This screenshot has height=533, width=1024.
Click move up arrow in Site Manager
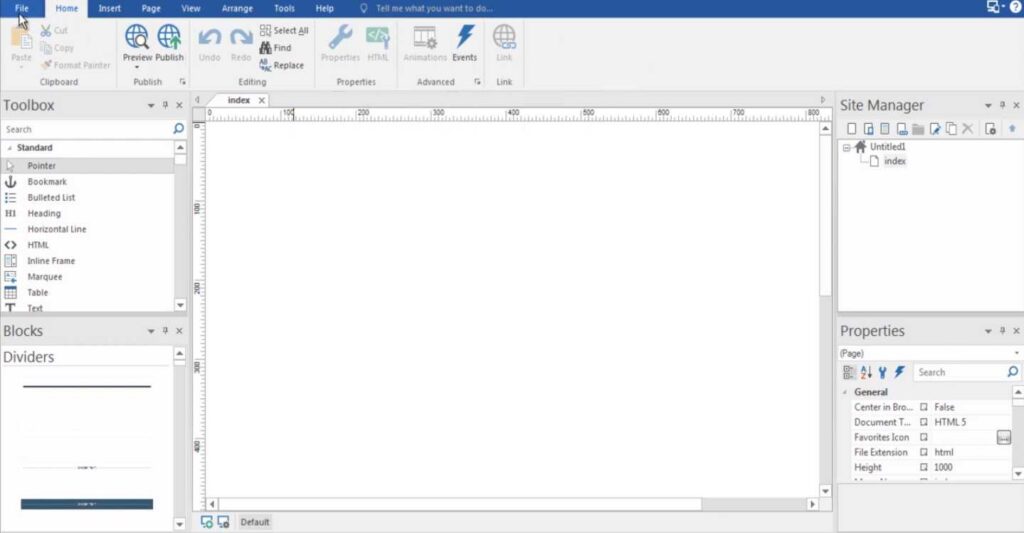[1012, 129]
